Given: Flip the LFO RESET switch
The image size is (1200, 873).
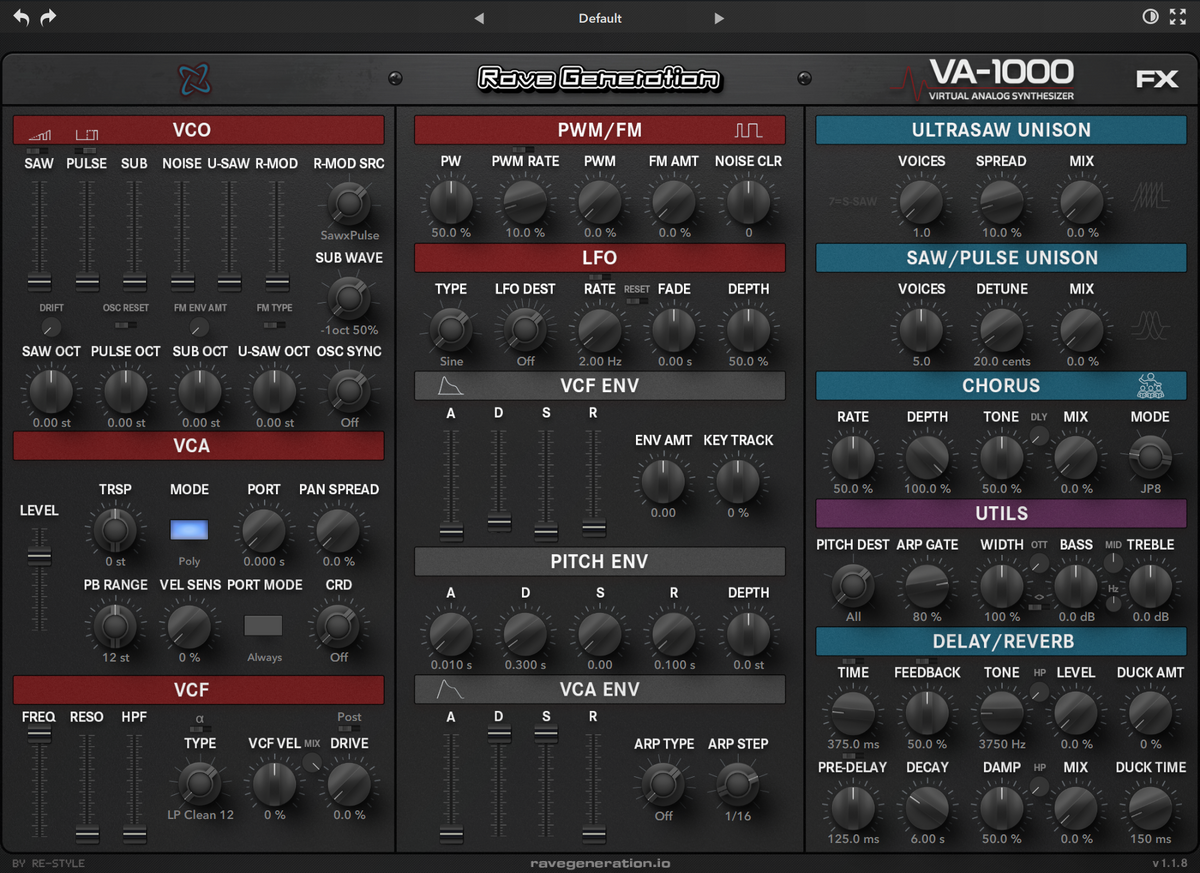Looking at the screenshot, I should pyautogui.click(x=637, y=300).
